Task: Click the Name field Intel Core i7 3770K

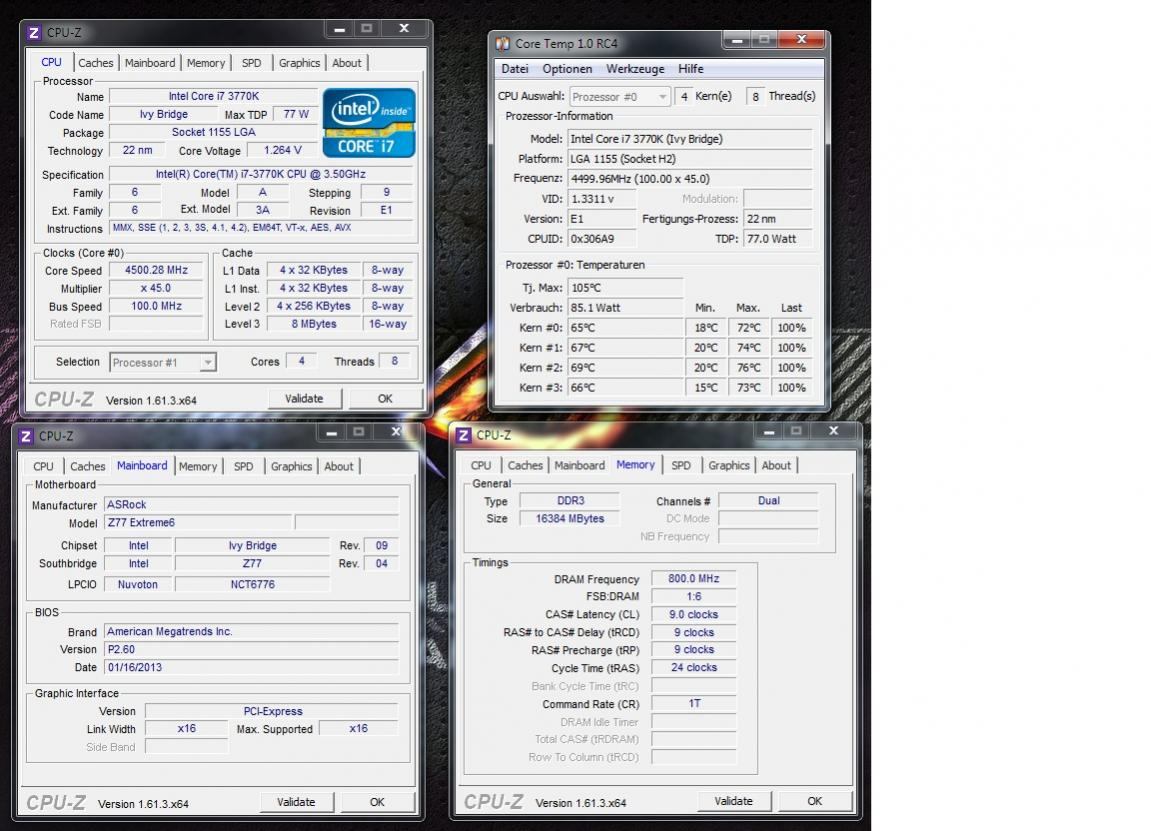Action: tap(213, 97)
